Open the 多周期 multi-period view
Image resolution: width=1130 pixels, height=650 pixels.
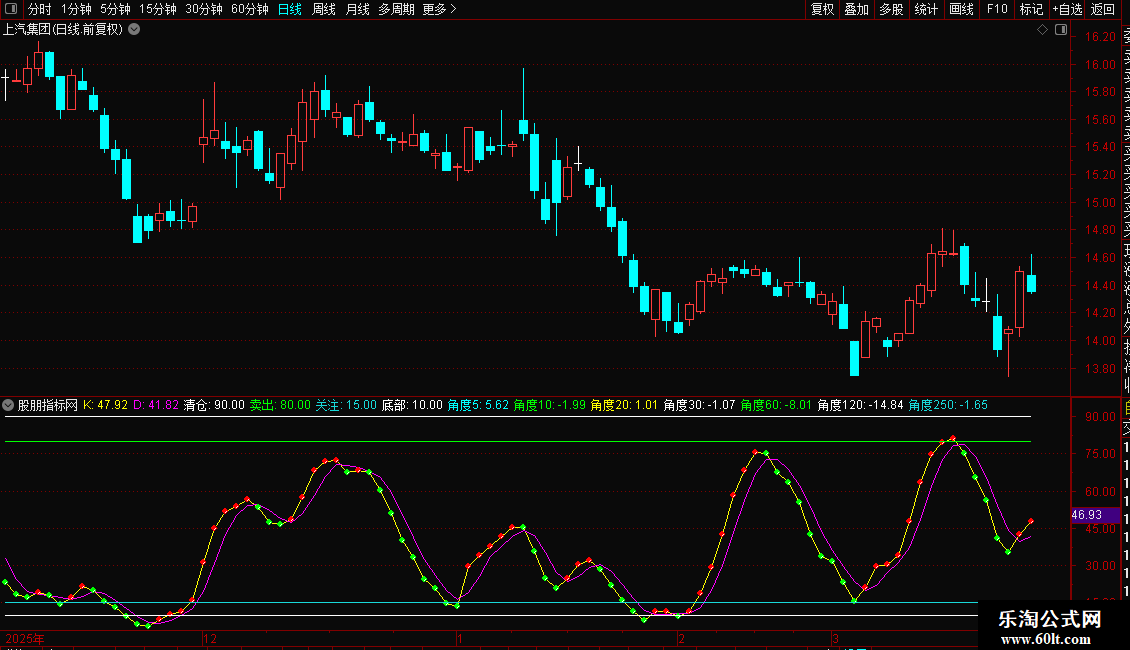(x=396, y=9)
